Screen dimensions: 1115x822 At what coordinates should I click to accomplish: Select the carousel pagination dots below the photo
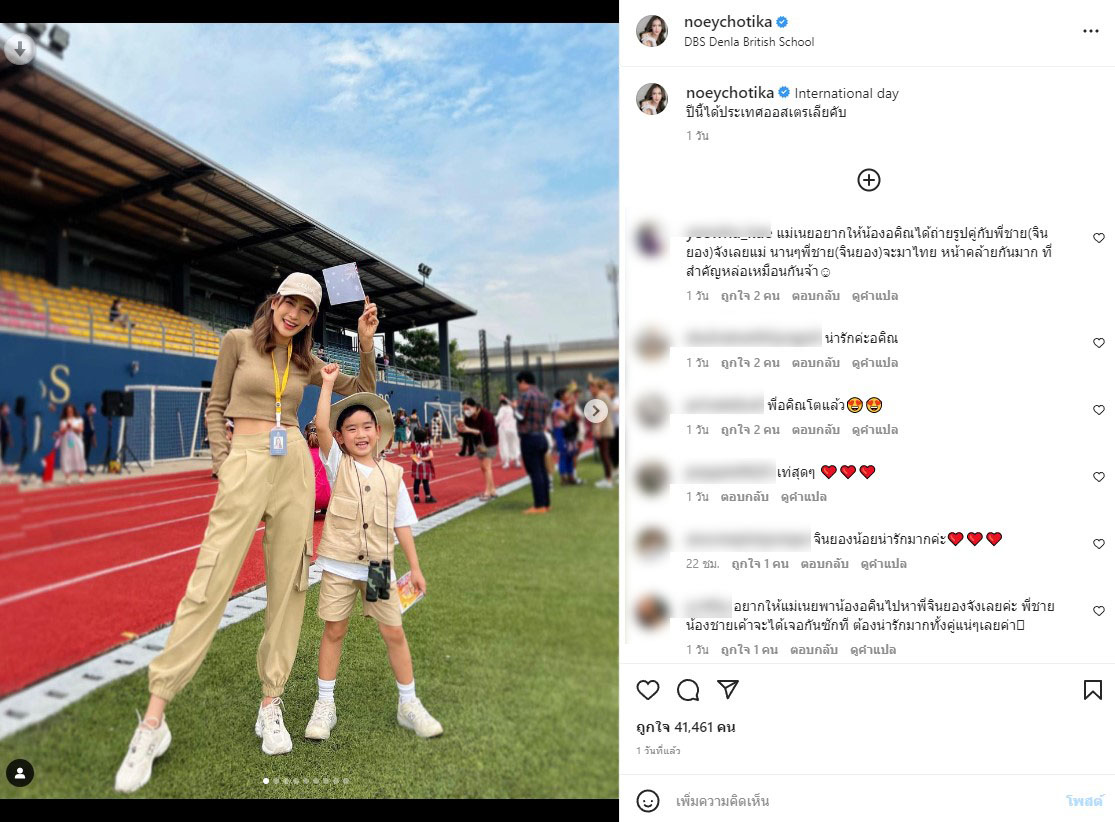click(x=306, y=781)
